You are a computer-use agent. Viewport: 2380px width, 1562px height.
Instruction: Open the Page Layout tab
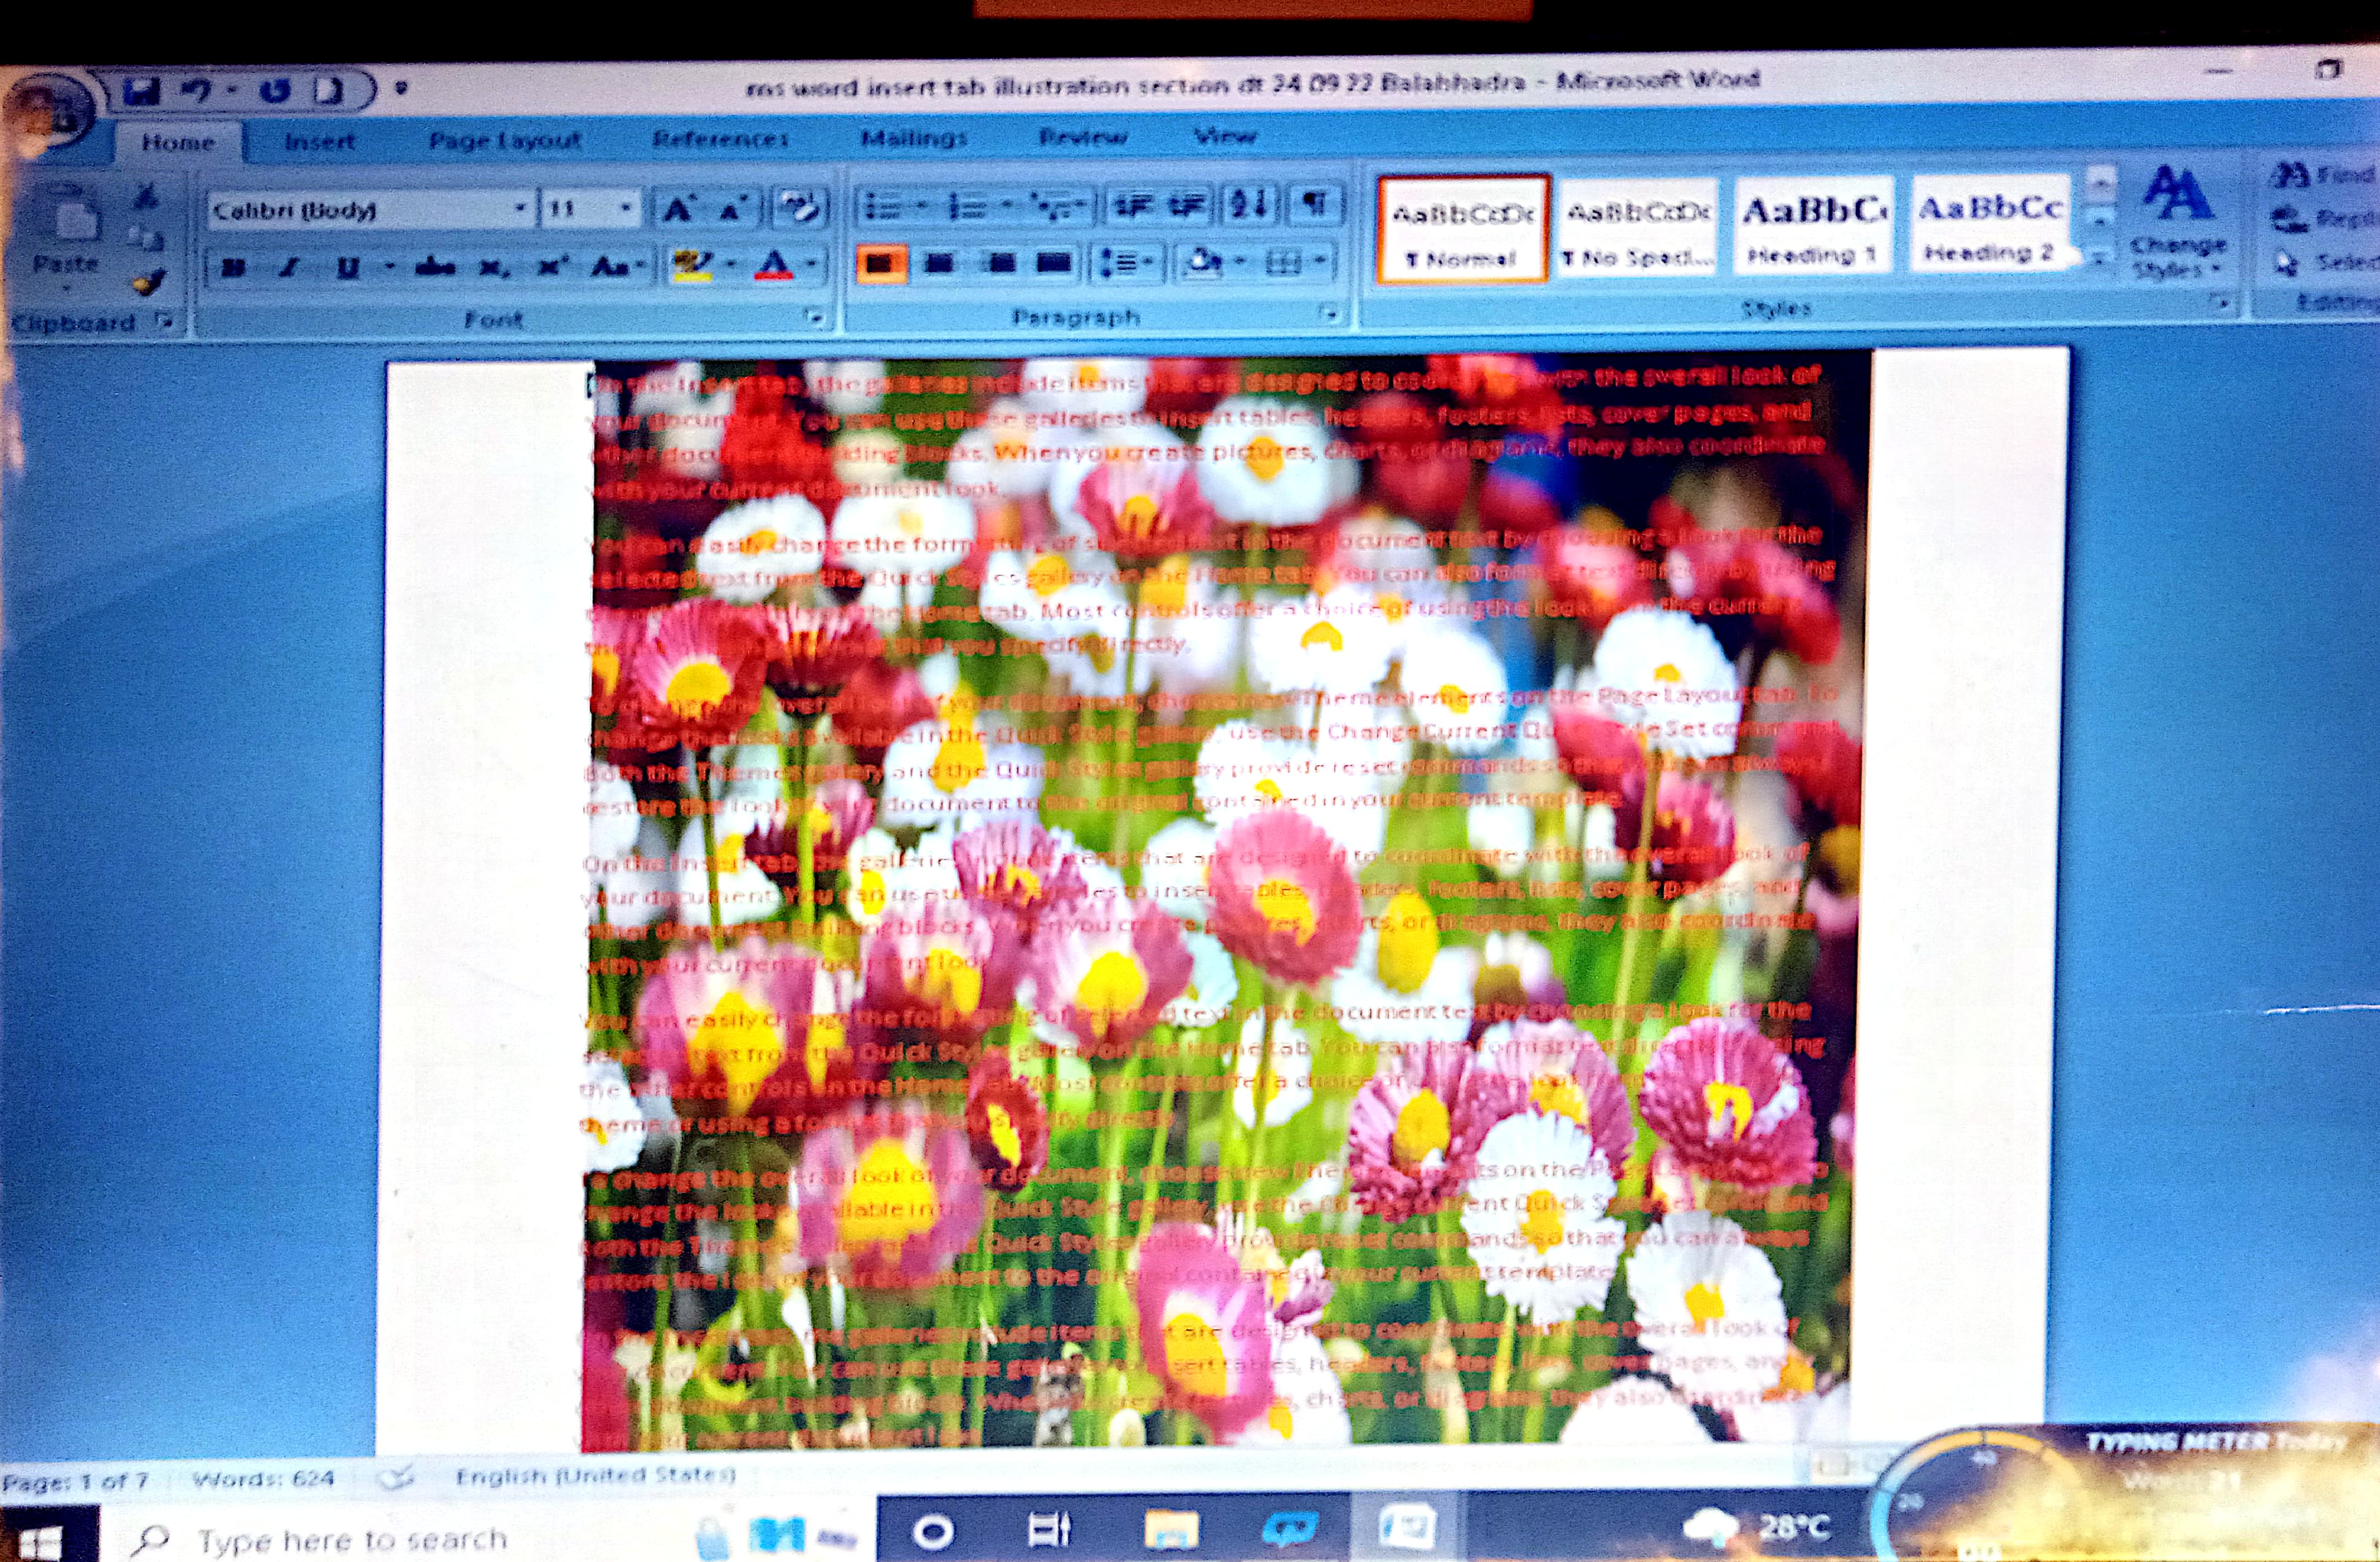[504, 141]
